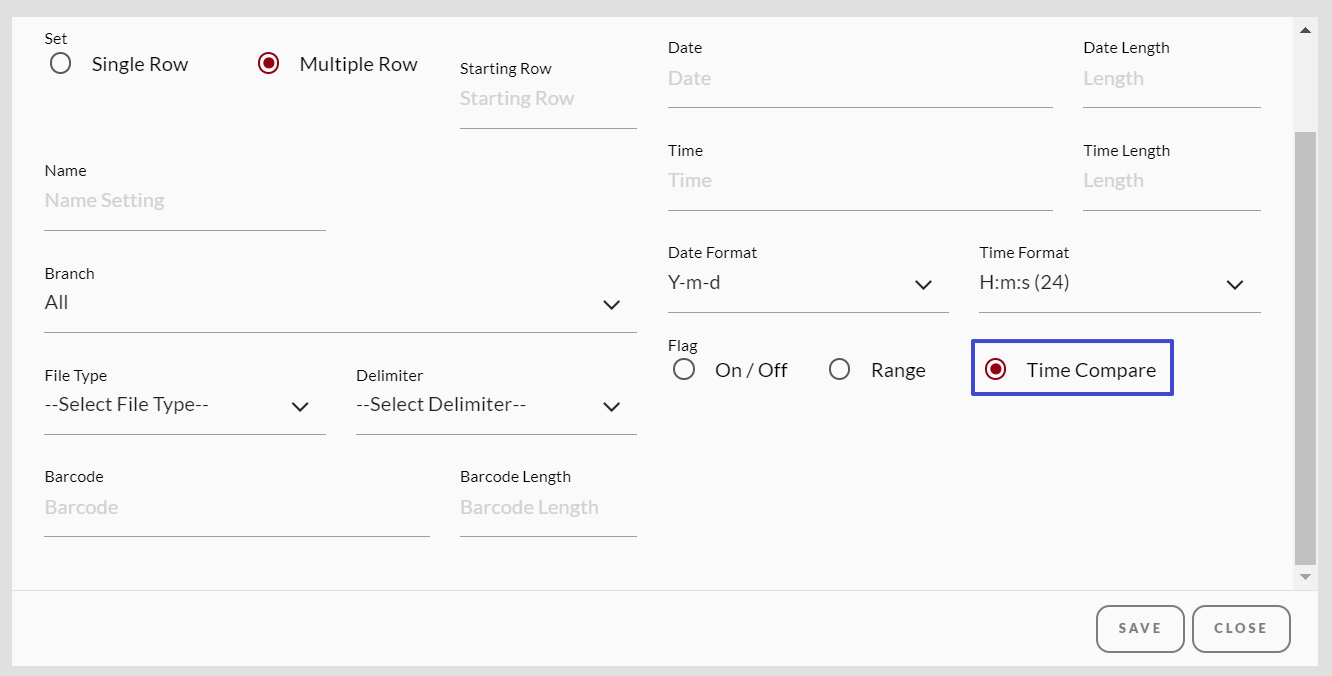
Task: Click the chevron arrow beside Select Delimiter
Action: pos(612,406)
